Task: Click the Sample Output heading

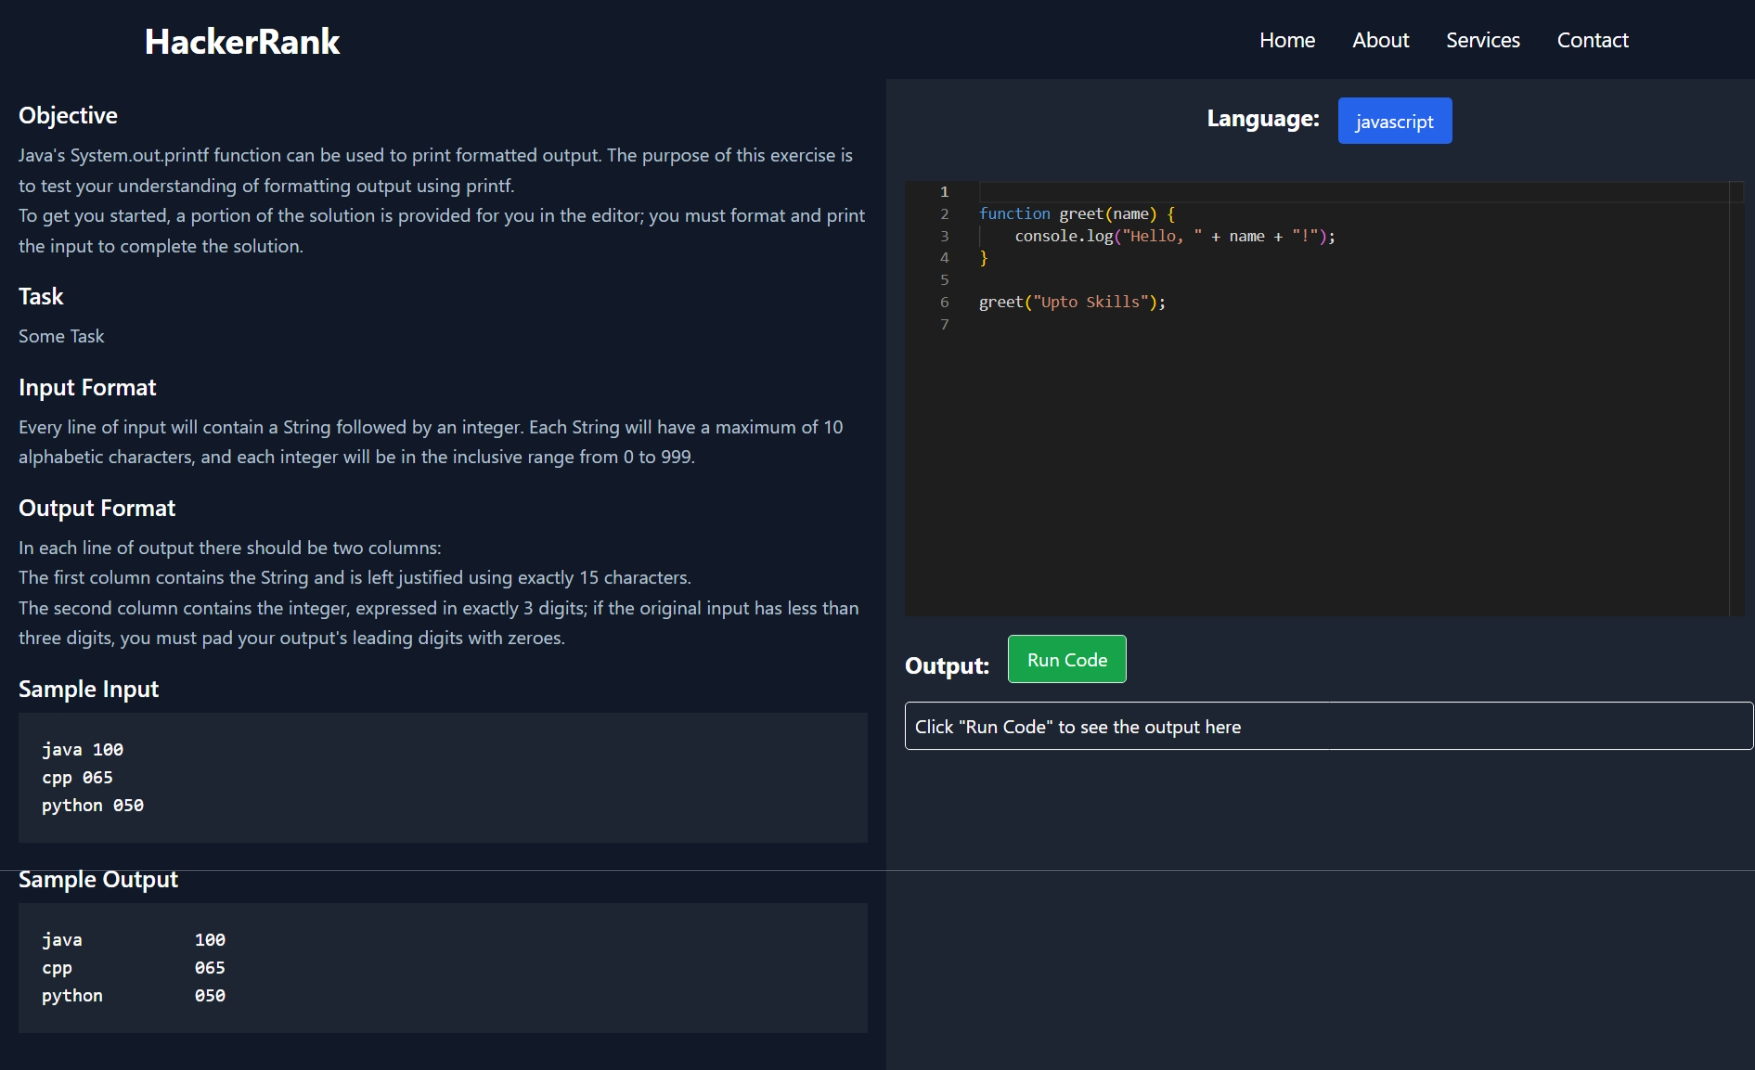Action: 98,880
